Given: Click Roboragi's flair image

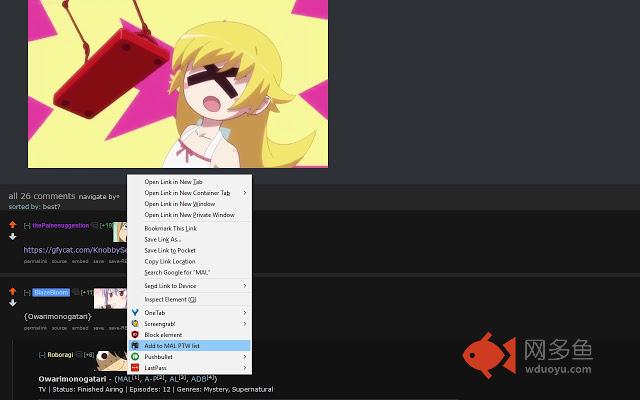Looking at the screenshot, I should [111, 361].
